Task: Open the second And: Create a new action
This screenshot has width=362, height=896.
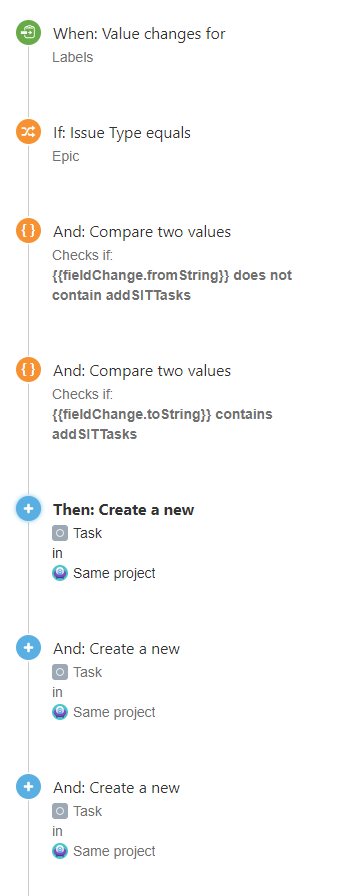Action: [x=116, y=649]
